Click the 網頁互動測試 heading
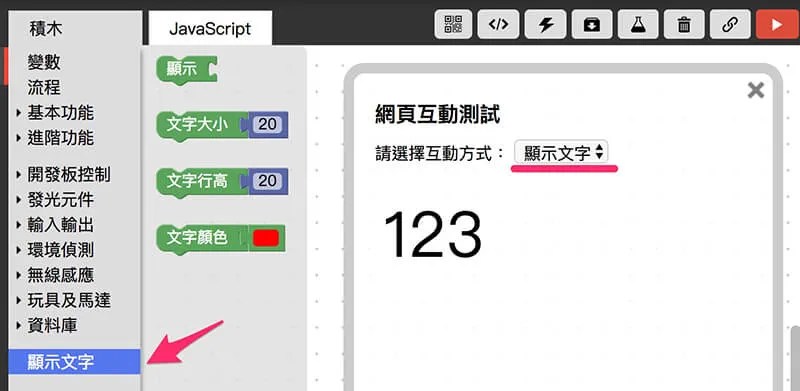The height and width of the screenshot is (391, 800). (437, 115)
